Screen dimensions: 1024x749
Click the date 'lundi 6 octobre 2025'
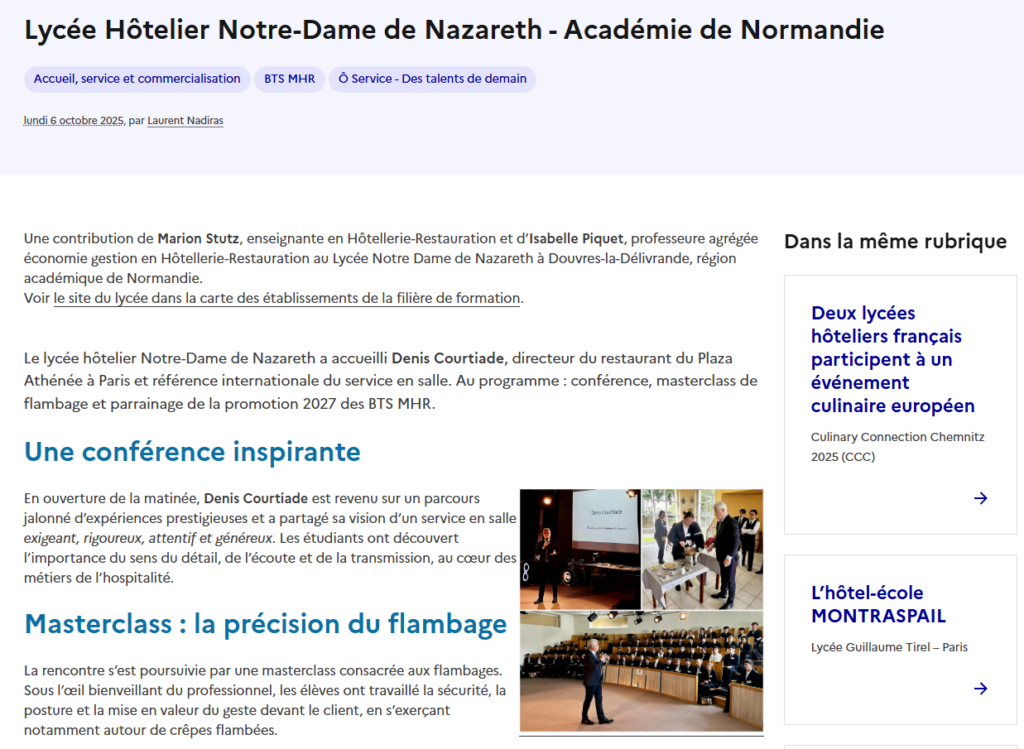pos(73,121)
